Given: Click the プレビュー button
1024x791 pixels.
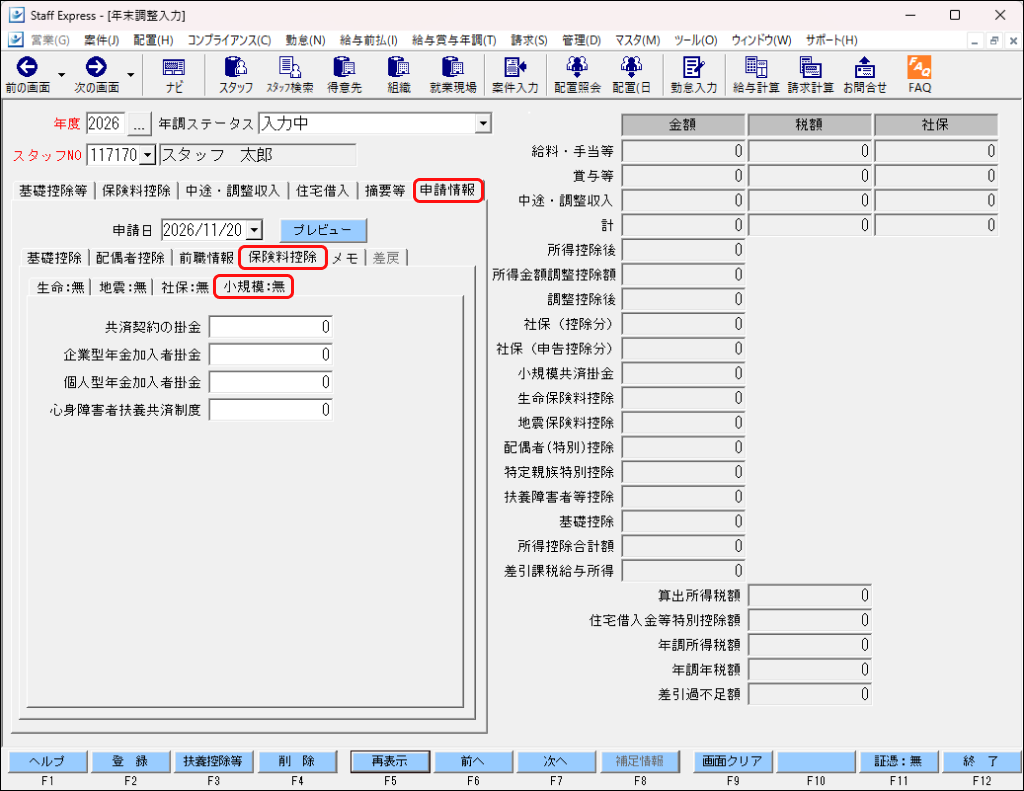Looking at the screenshot, I should pos(323,230).
